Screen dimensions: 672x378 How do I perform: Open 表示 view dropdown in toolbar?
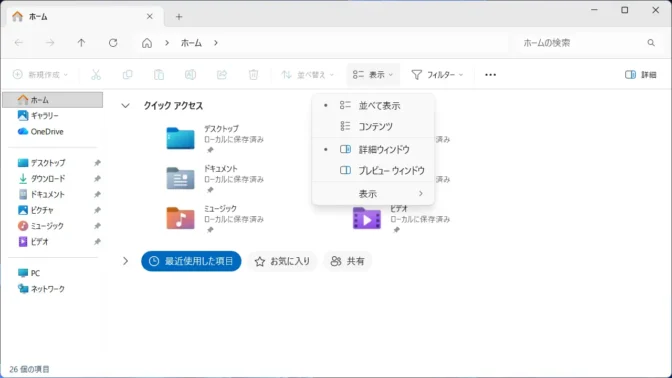click(x=373, y=75)
